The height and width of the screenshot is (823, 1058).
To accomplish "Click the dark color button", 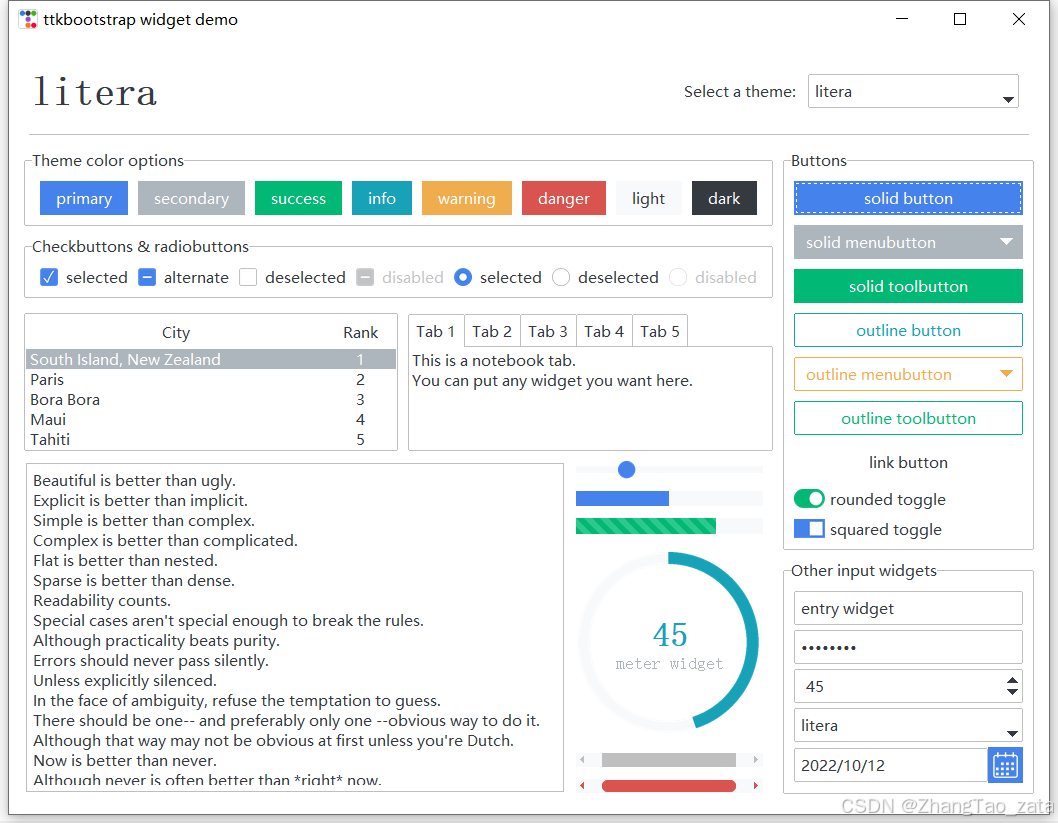I will [724, 198].
